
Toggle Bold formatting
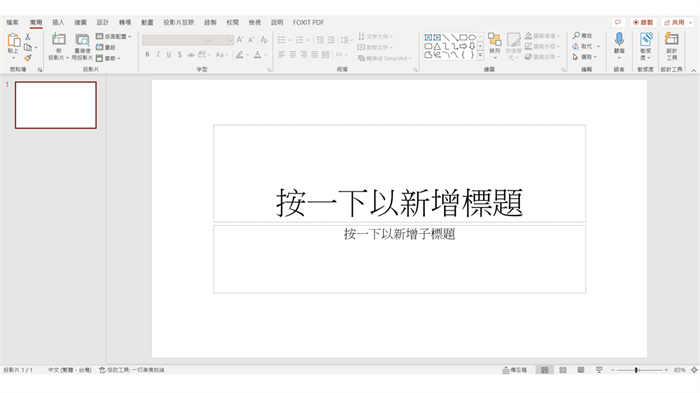click(147, 54)
